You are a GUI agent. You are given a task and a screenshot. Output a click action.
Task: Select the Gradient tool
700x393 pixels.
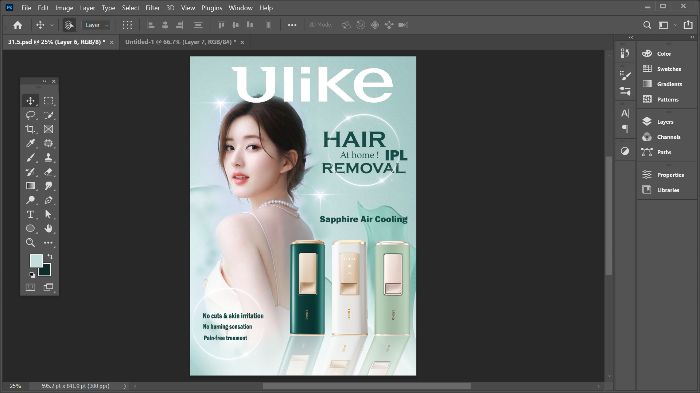pyautogui.click(x=30, y=186)
